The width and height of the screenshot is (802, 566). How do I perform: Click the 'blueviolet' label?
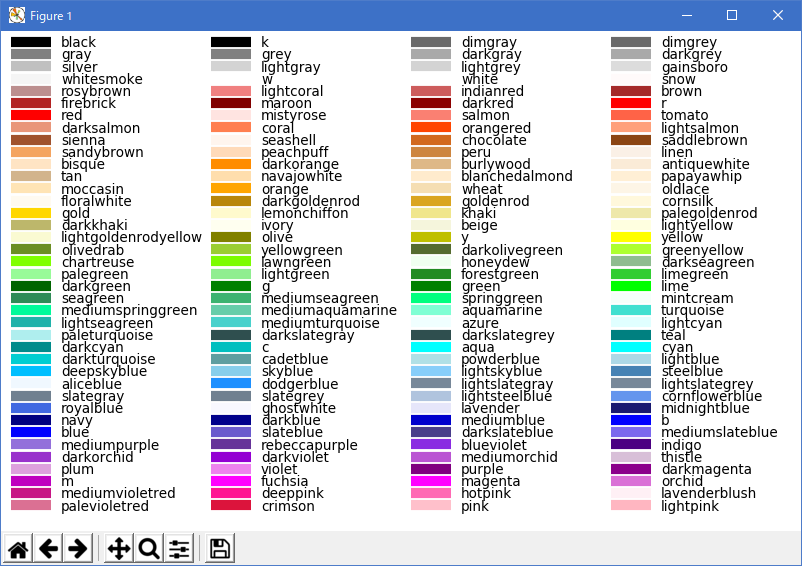pos(494,445)
